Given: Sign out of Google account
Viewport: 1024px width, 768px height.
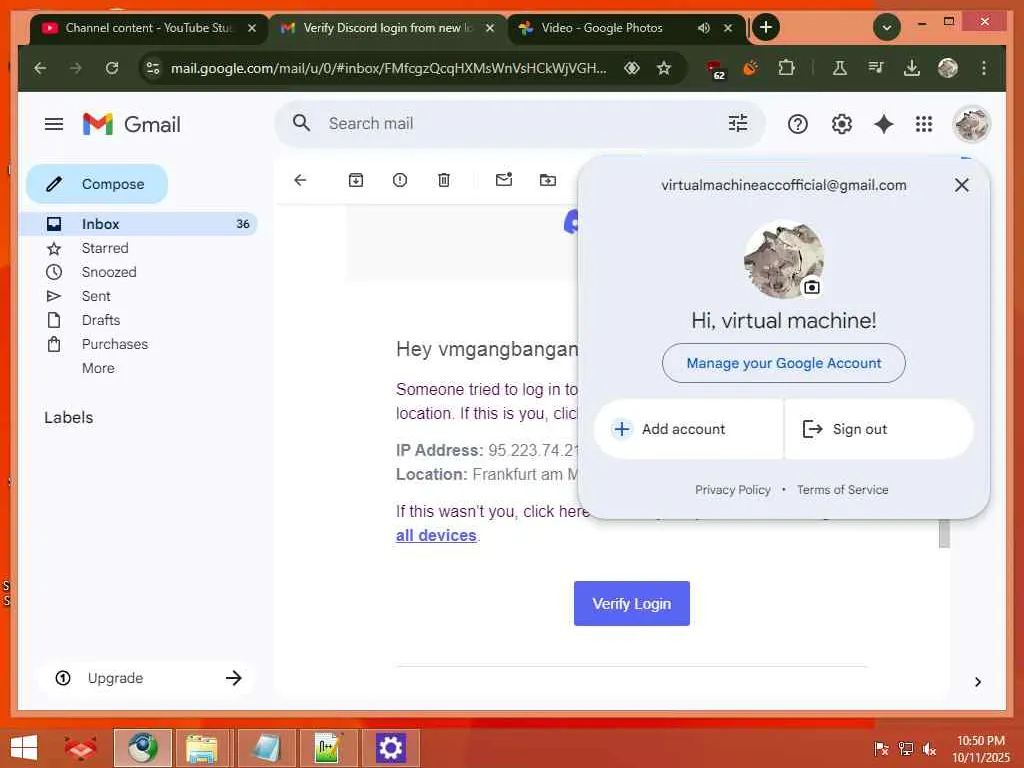Looking at the screenshot, I should pos(879,429).
